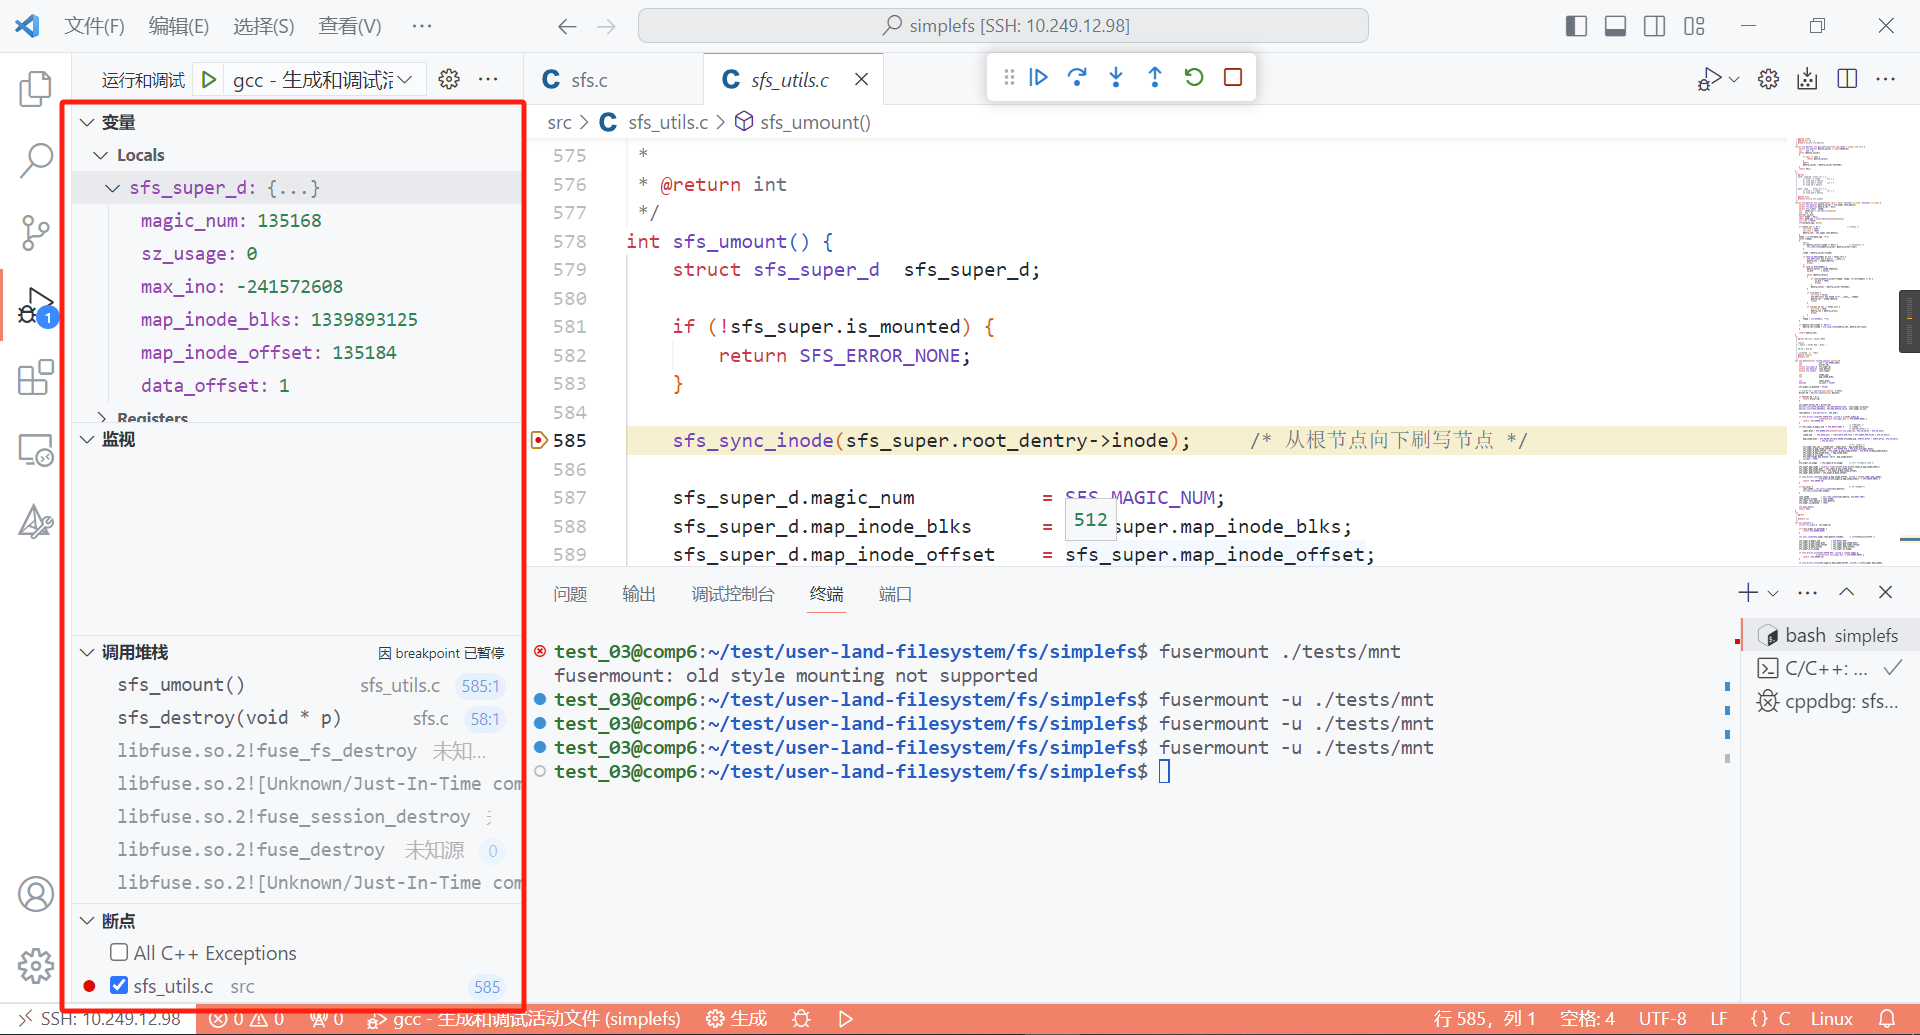Viewport: 1920px width, 1035px height.
Task: Toggle the primary sidebar layout icon
Action: [x=1576, y=26]
